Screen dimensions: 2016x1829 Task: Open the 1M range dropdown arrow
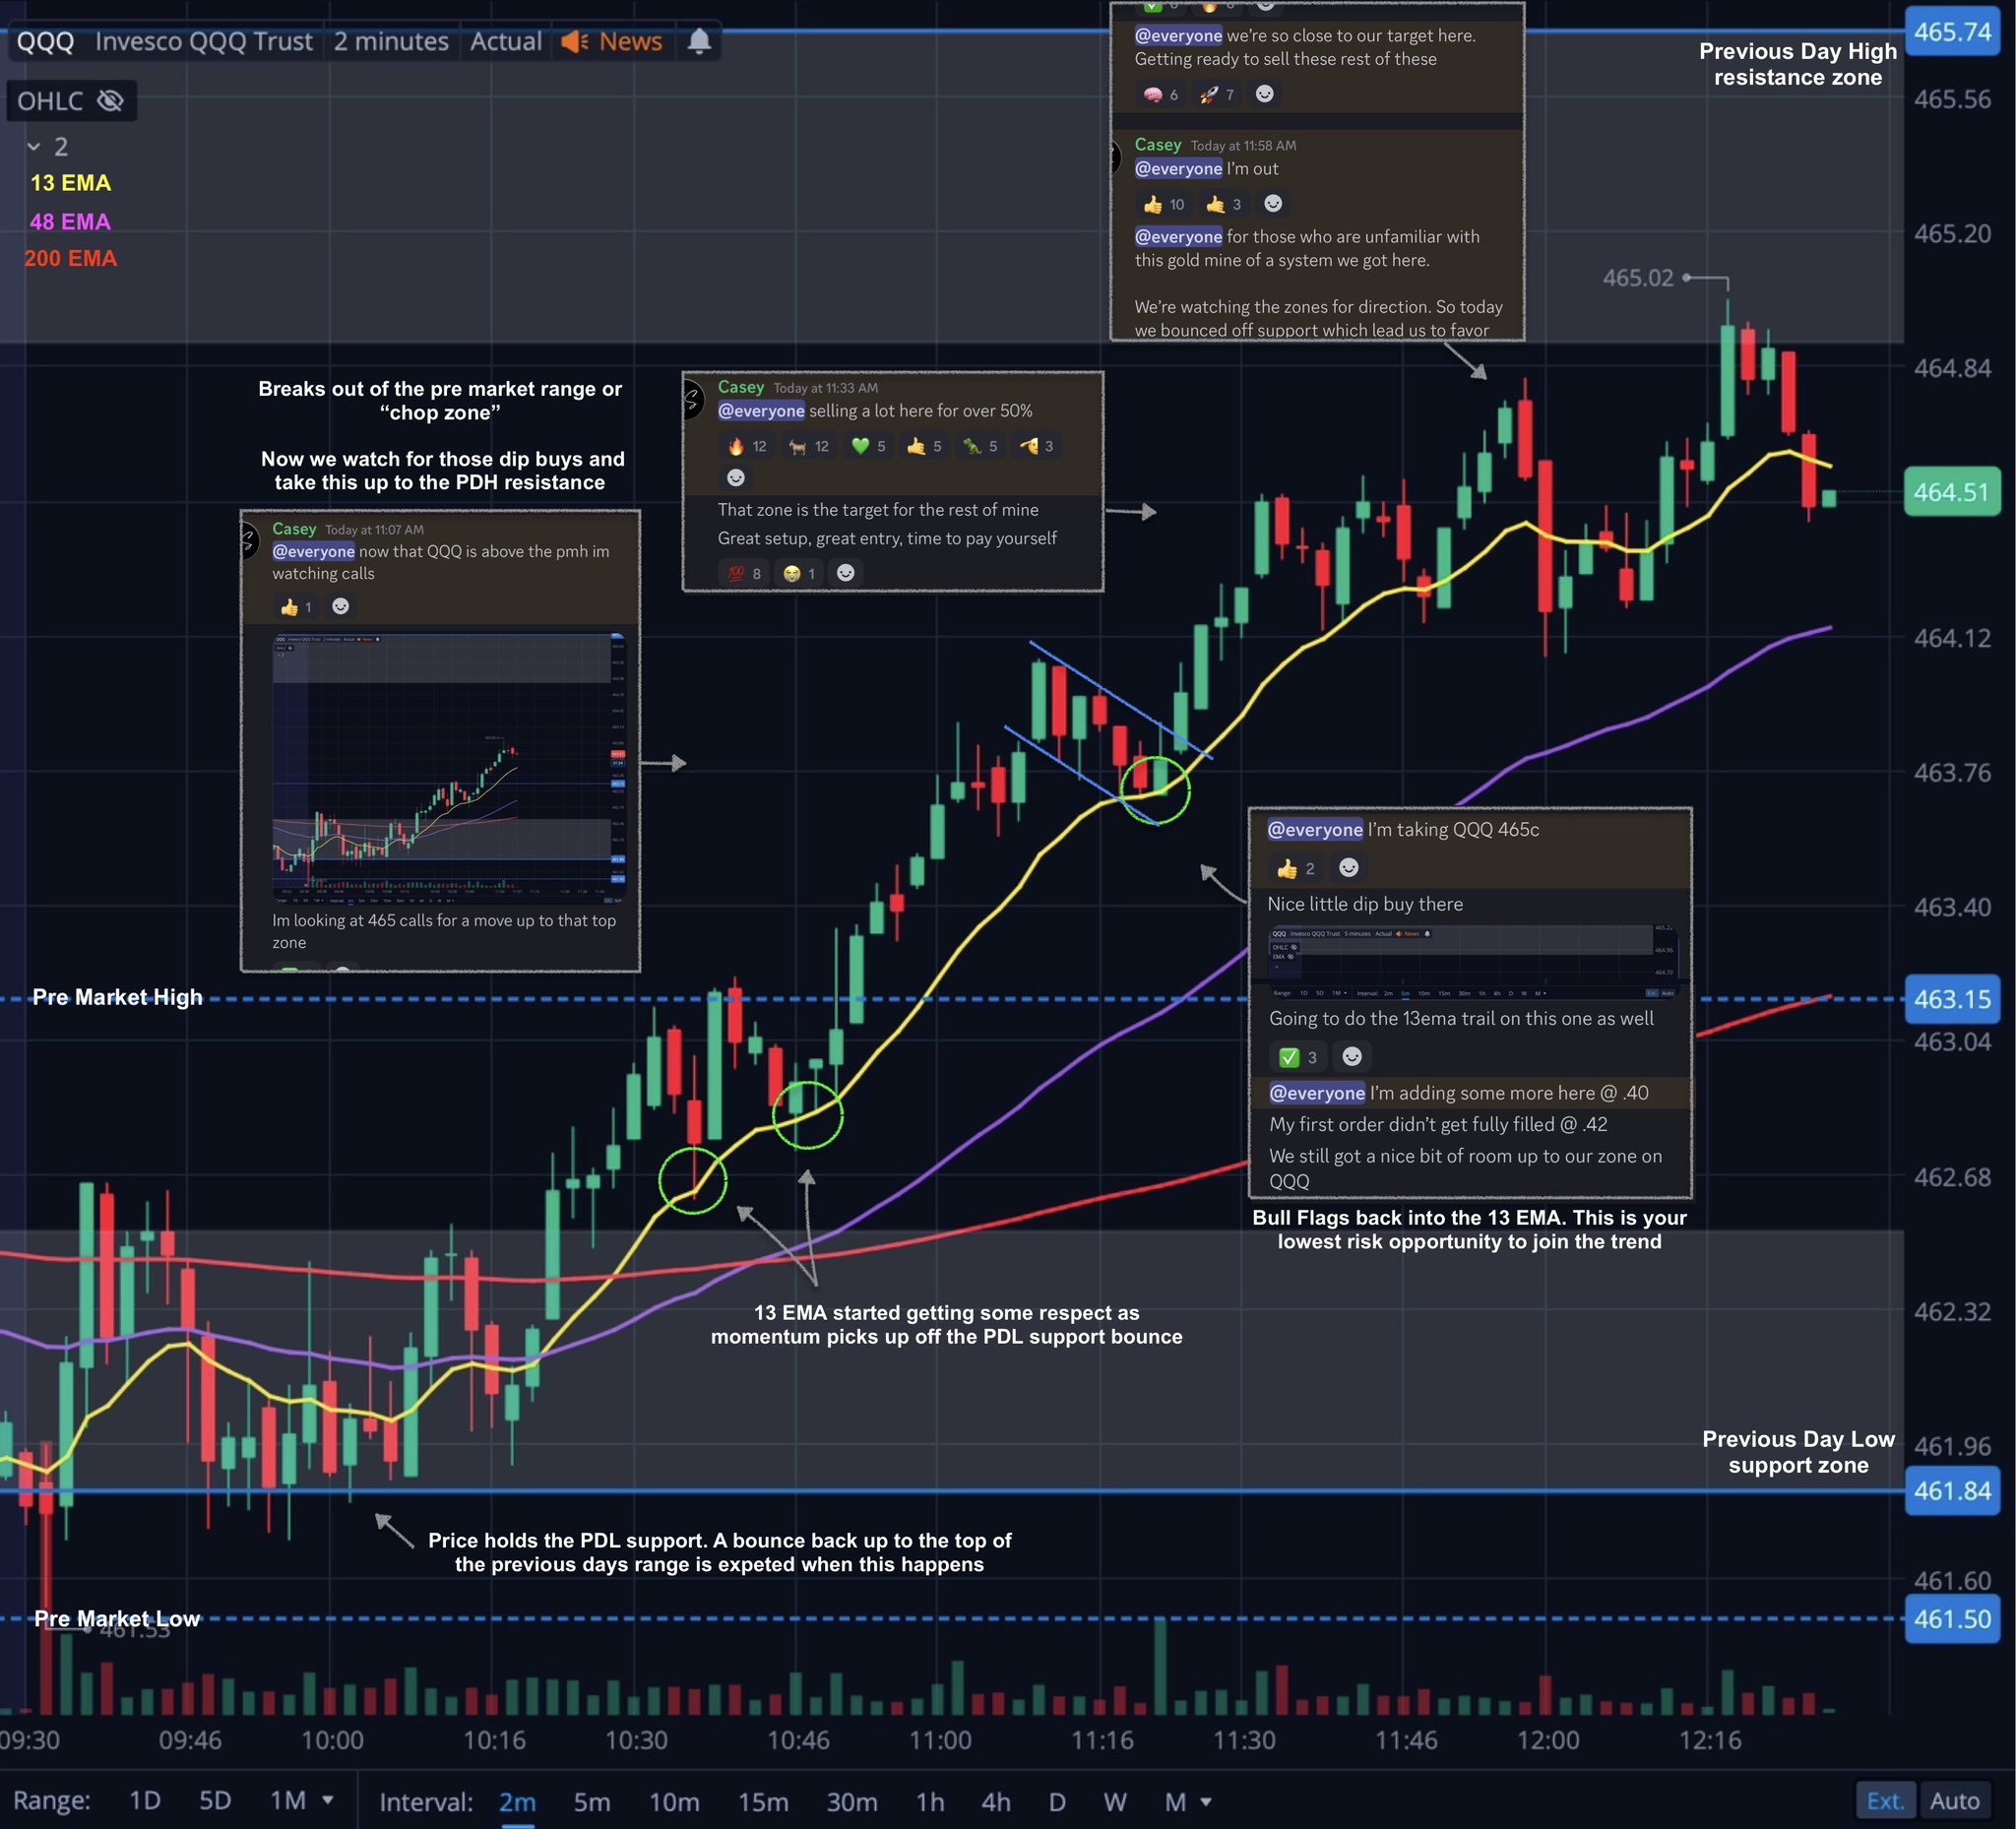(x=327, y=1800)
